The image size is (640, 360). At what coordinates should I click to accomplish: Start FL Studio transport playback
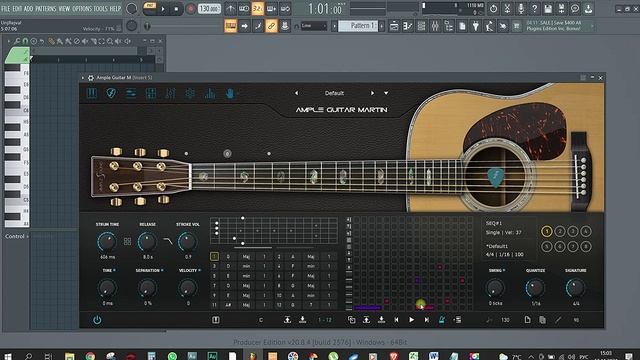[163, 9]
